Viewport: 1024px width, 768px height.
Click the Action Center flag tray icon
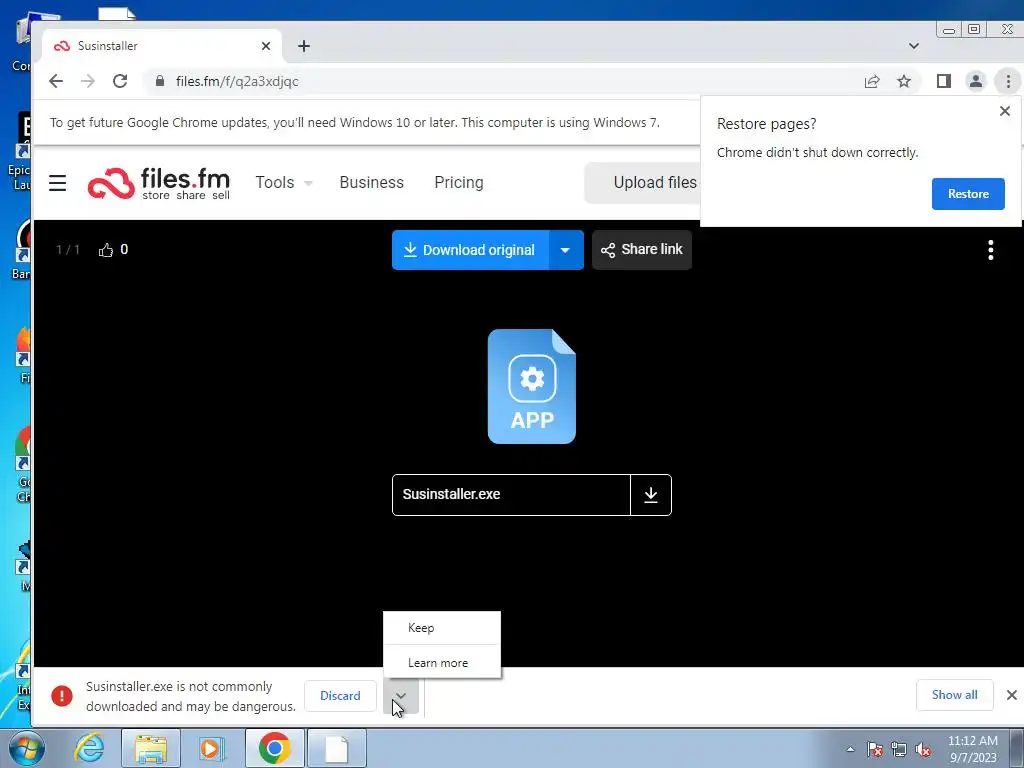[x=875, y=749]
